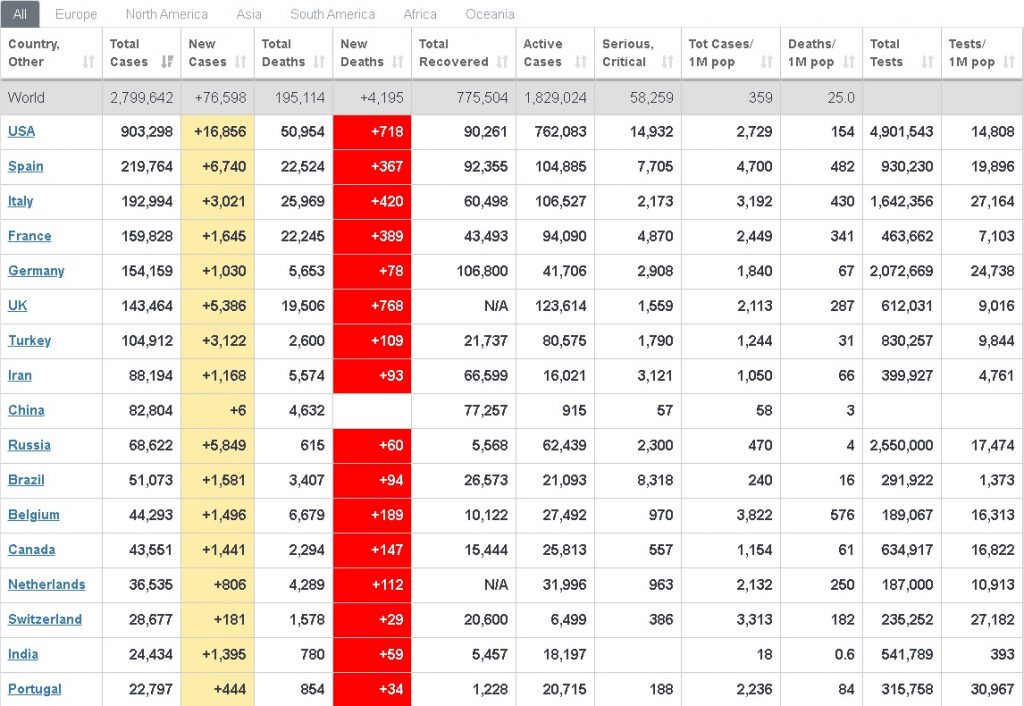Screen dimensions: 1024x706
Task: Click UK new deaths cell +768
Action: coord(372,306)
